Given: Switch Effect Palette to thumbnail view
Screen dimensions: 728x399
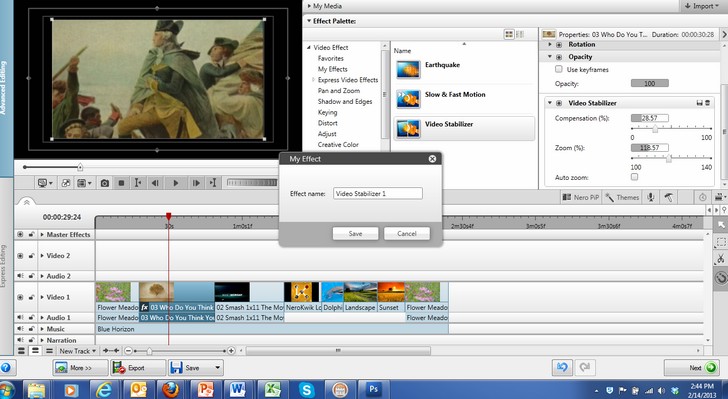Looking at the screenshot, I should click(509, 34).
